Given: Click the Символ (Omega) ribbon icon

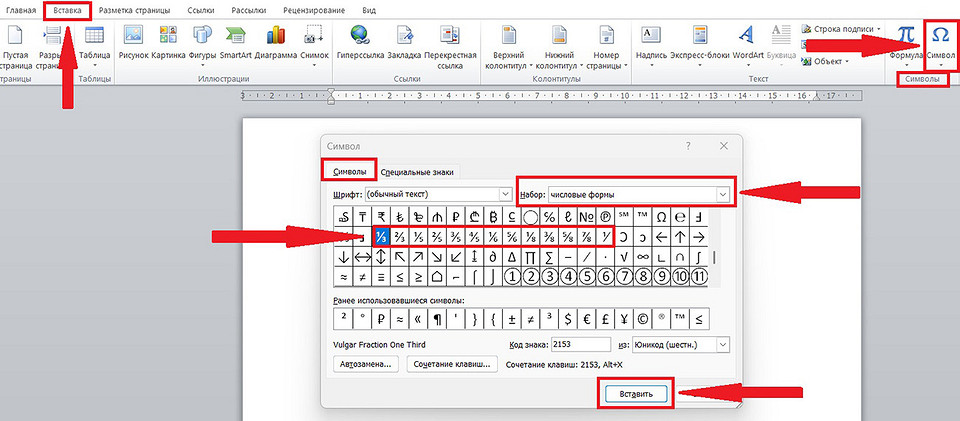Looking at the screenshot, I should pyautogui.click(x=940, y=38).
